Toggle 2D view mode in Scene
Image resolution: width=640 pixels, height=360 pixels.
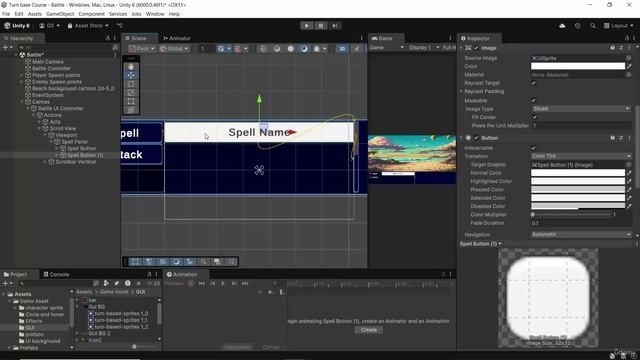click(342, 49)
